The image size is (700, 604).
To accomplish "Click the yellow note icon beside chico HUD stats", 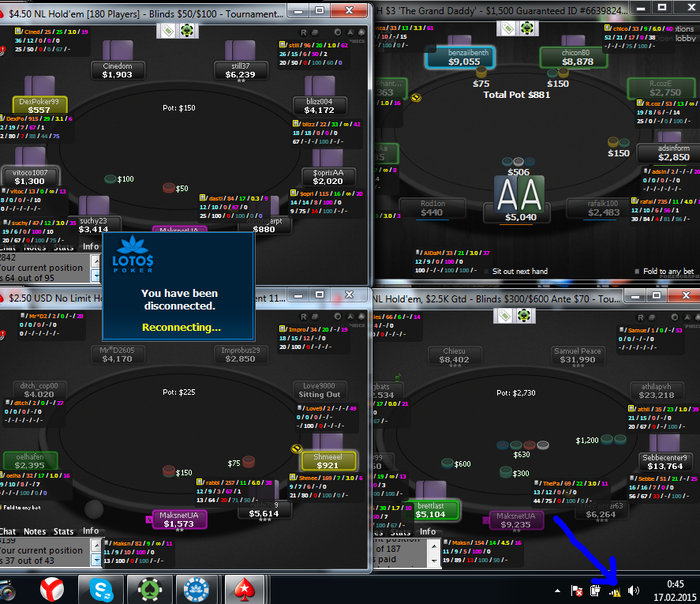I will 607,28.
